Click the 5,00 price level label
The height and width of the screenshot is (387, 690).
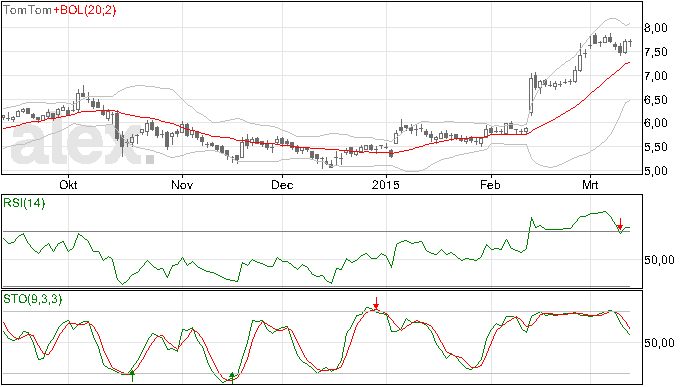tap(656, 170)
